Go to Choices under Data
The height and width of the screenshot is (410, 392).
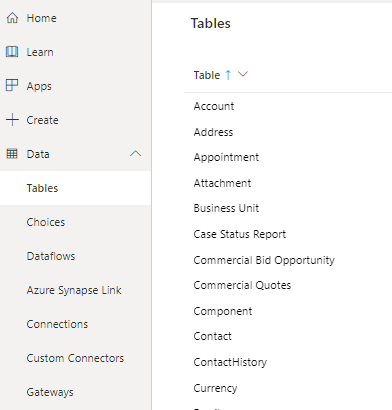coord(46,222)
